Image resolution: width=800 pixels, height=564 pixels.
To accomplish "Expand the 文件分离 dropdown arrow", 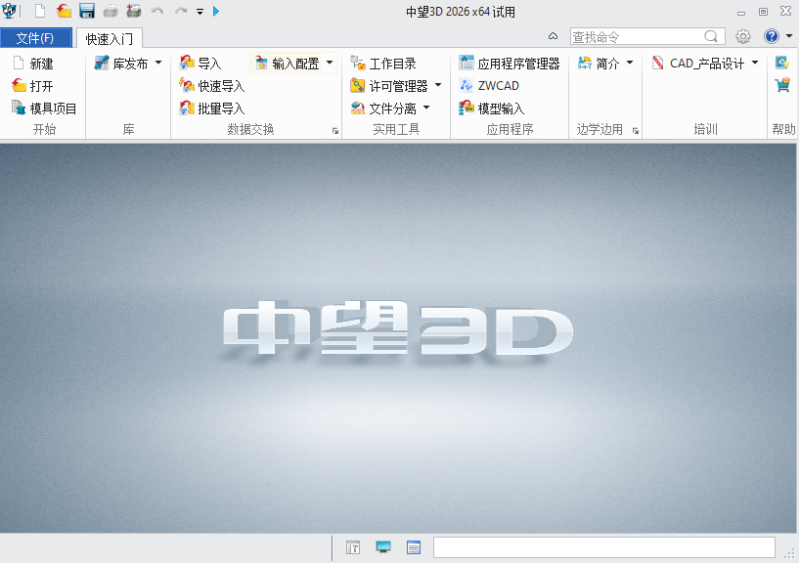I will tap(426, 108).
